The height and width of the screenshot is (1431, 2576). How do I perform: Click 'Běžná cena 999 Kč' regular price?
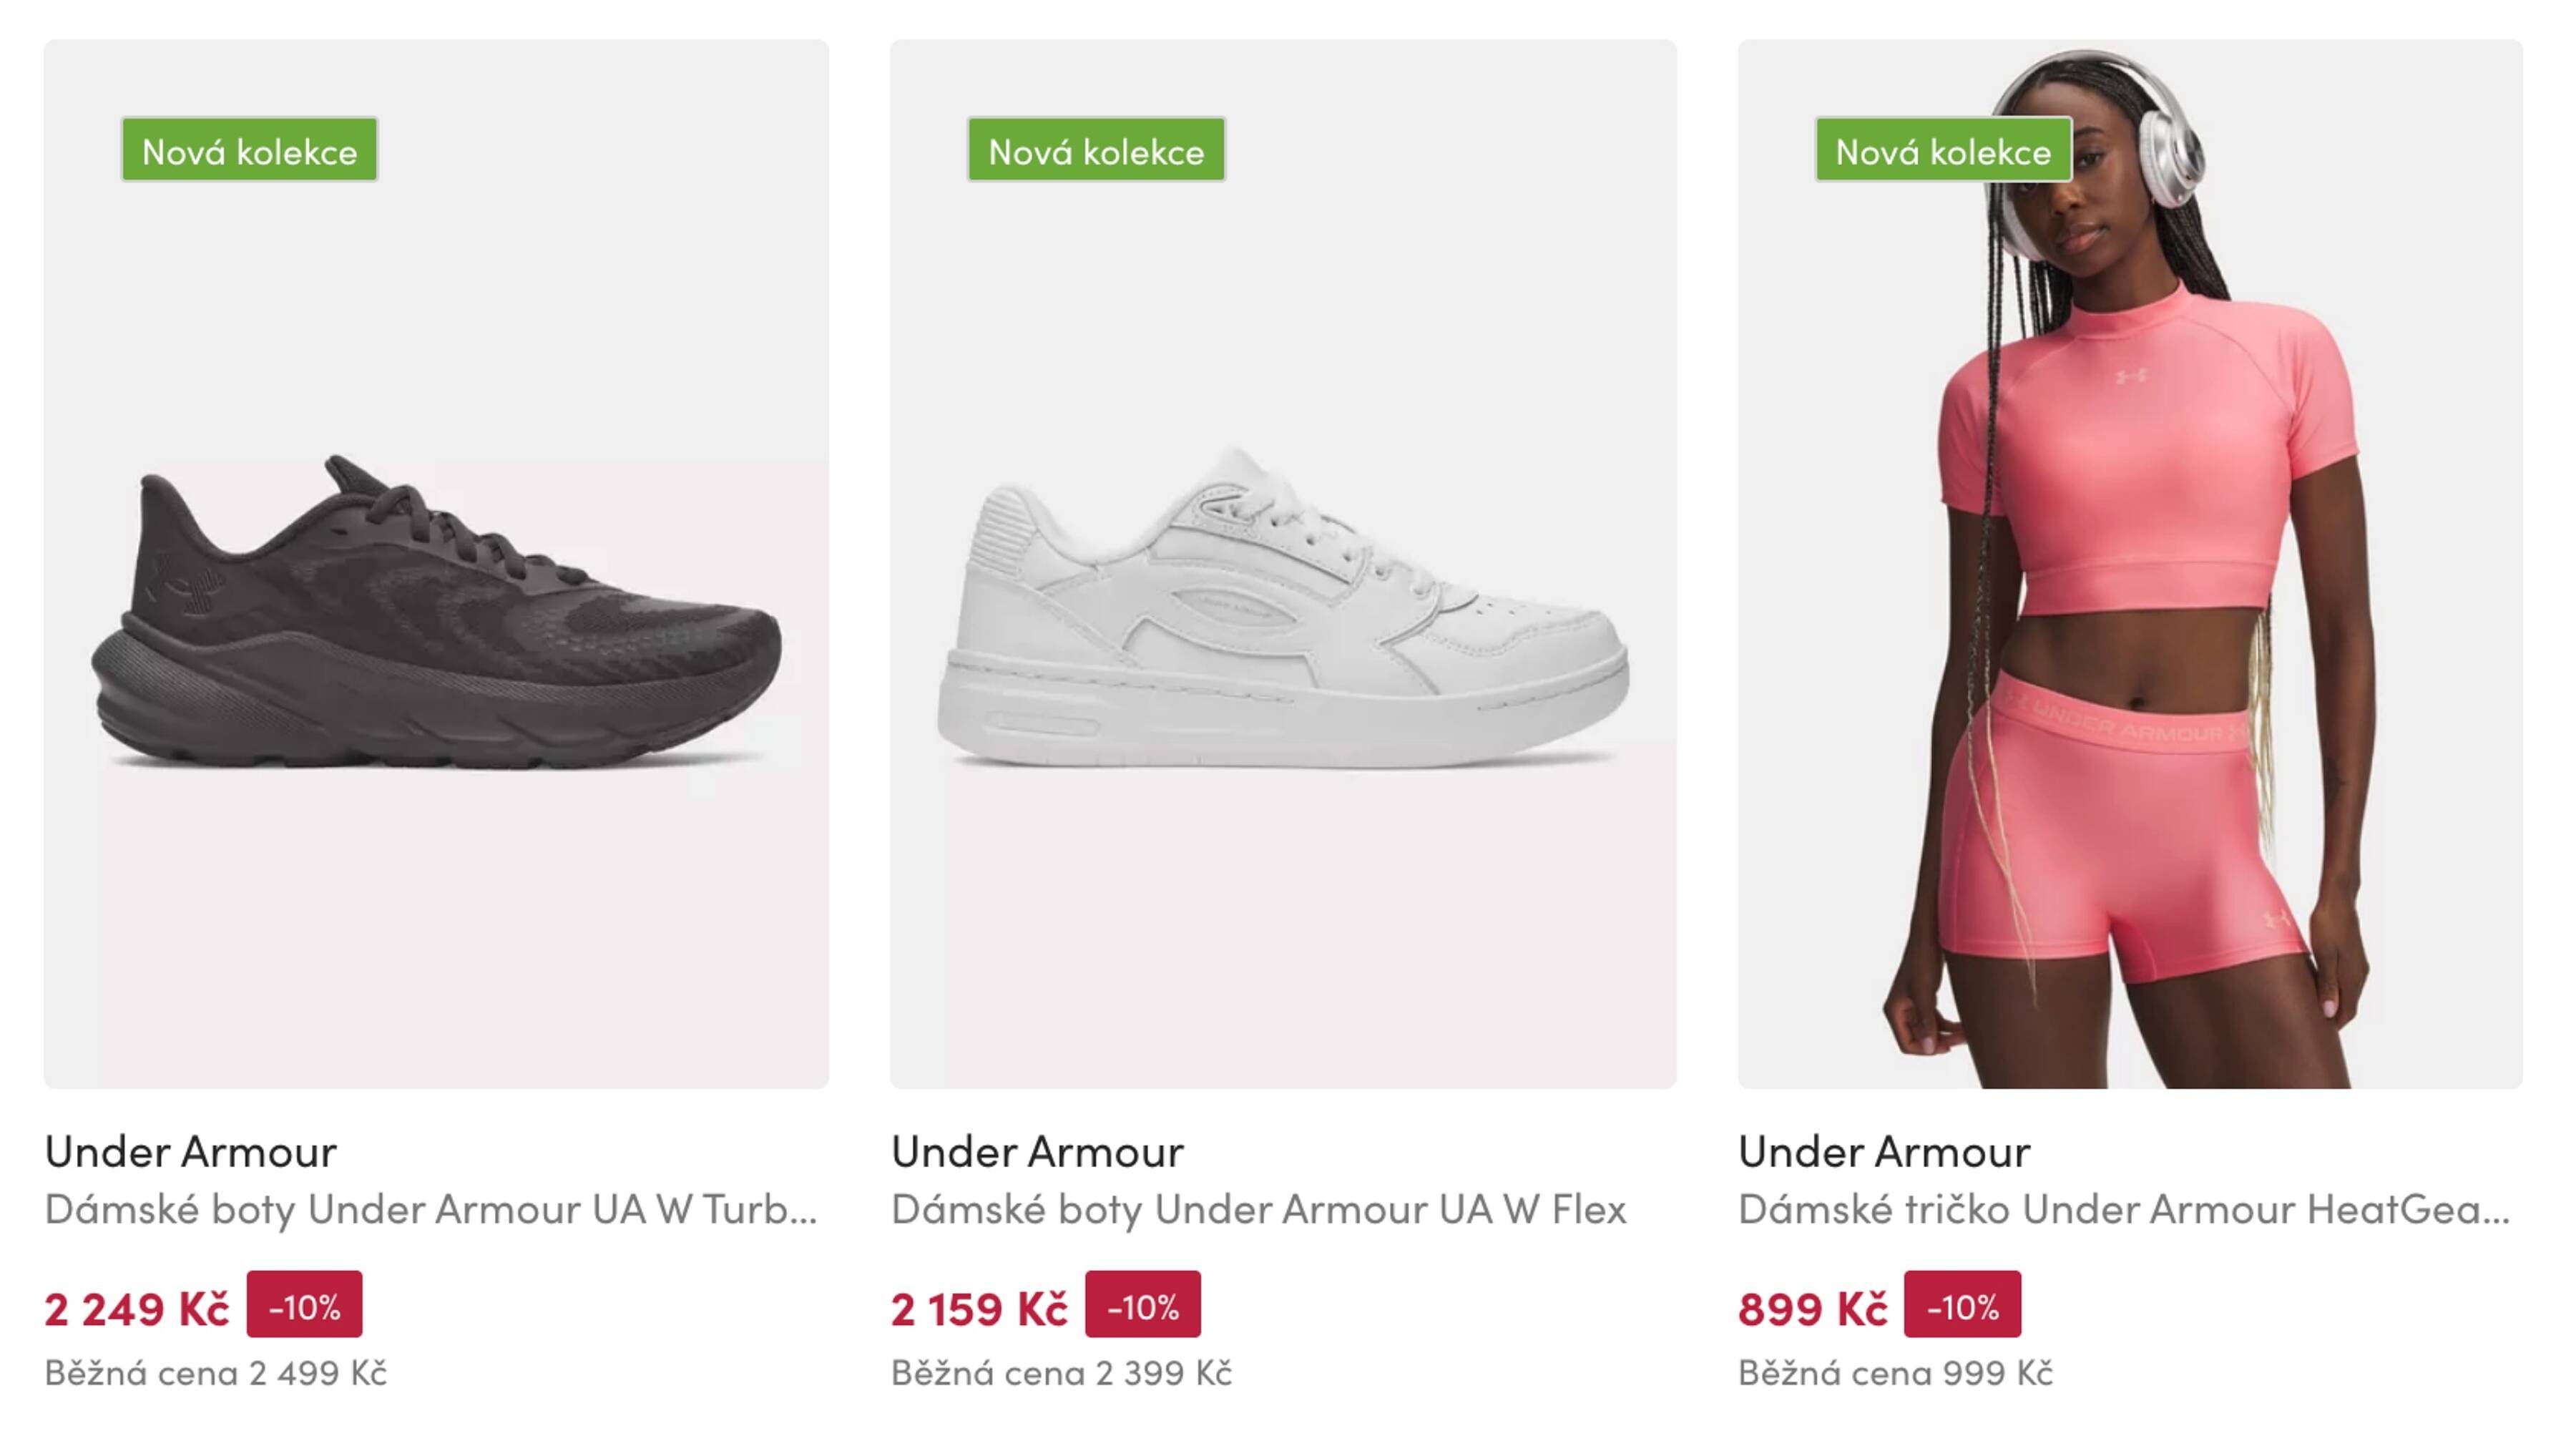coord(1895,1373)
